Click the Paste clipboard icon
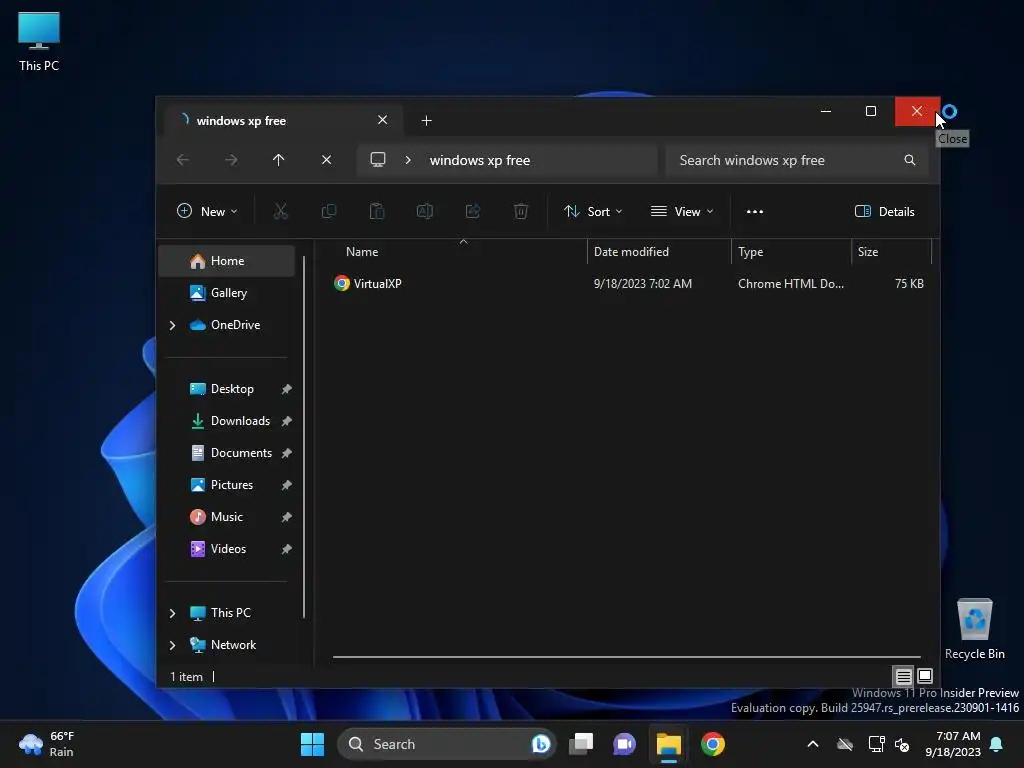 [x=377, y=211]
